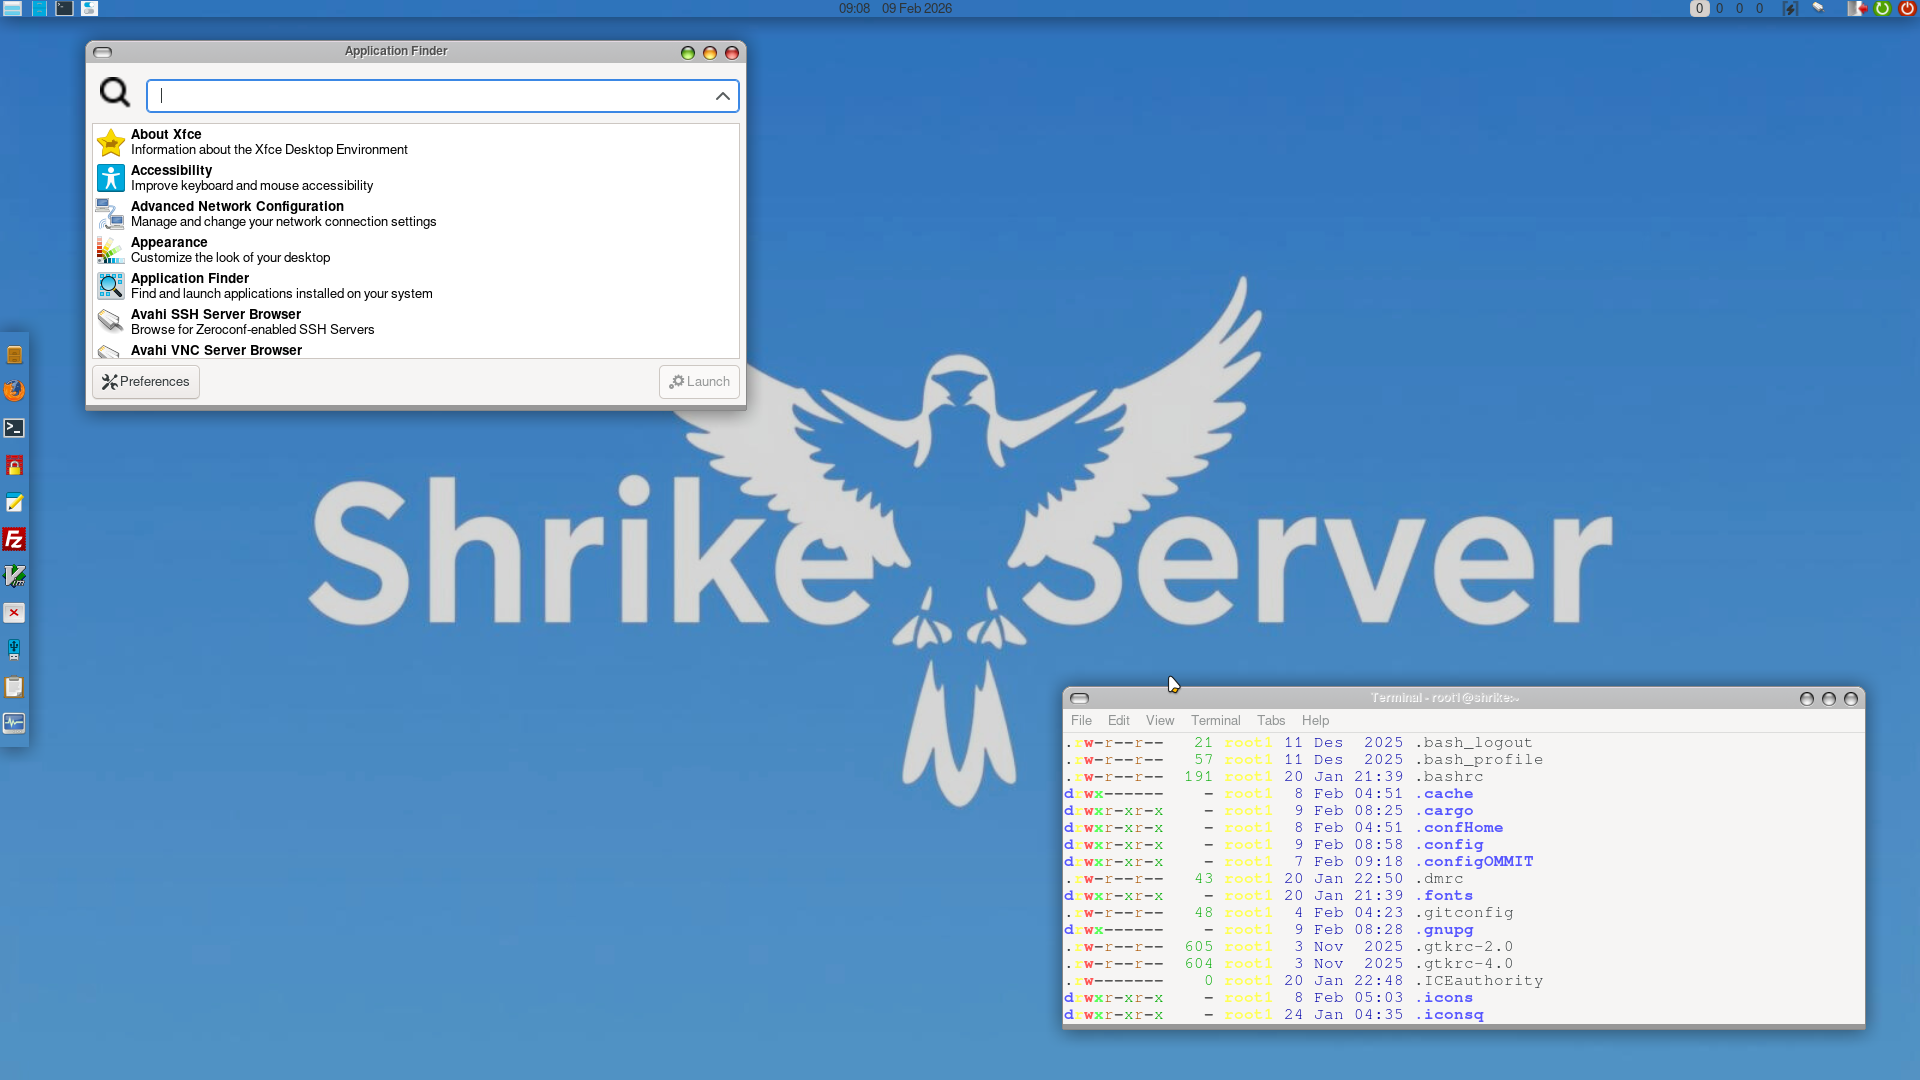
Task: Open the terminal icon in the dock
Action: coord(14,428)
